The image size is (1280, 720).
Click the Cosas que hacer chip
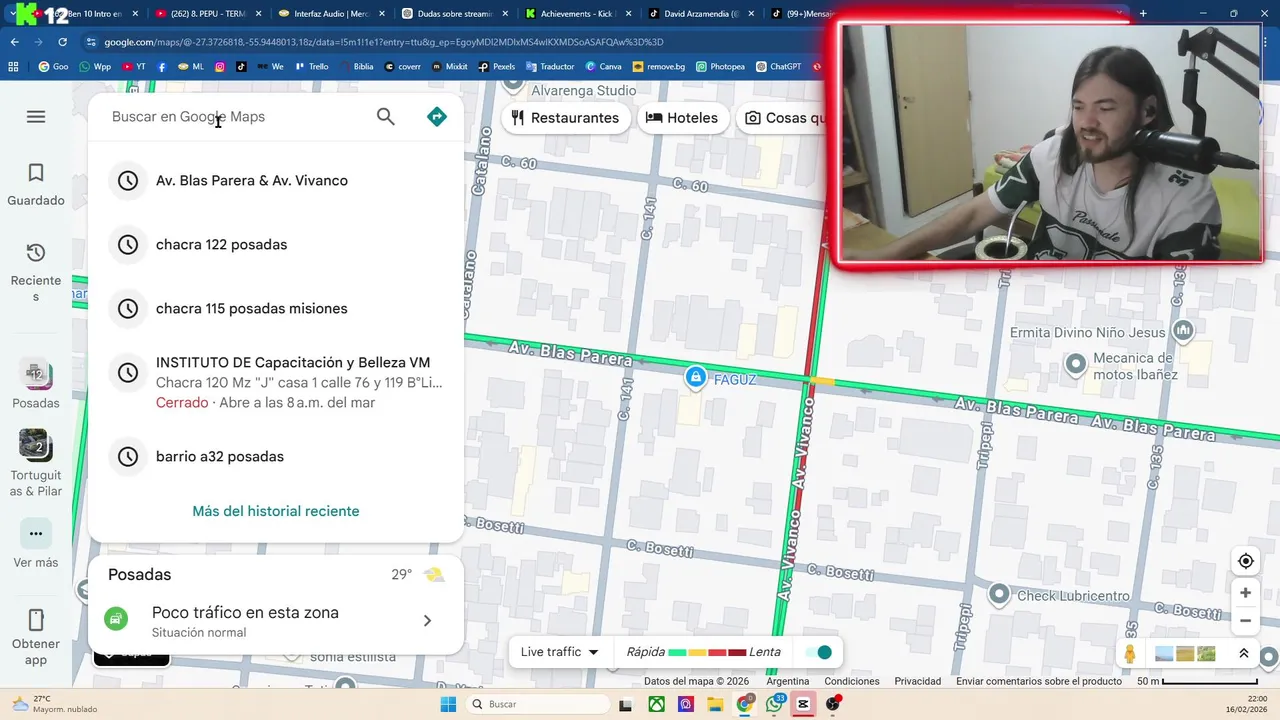(787, 118)
